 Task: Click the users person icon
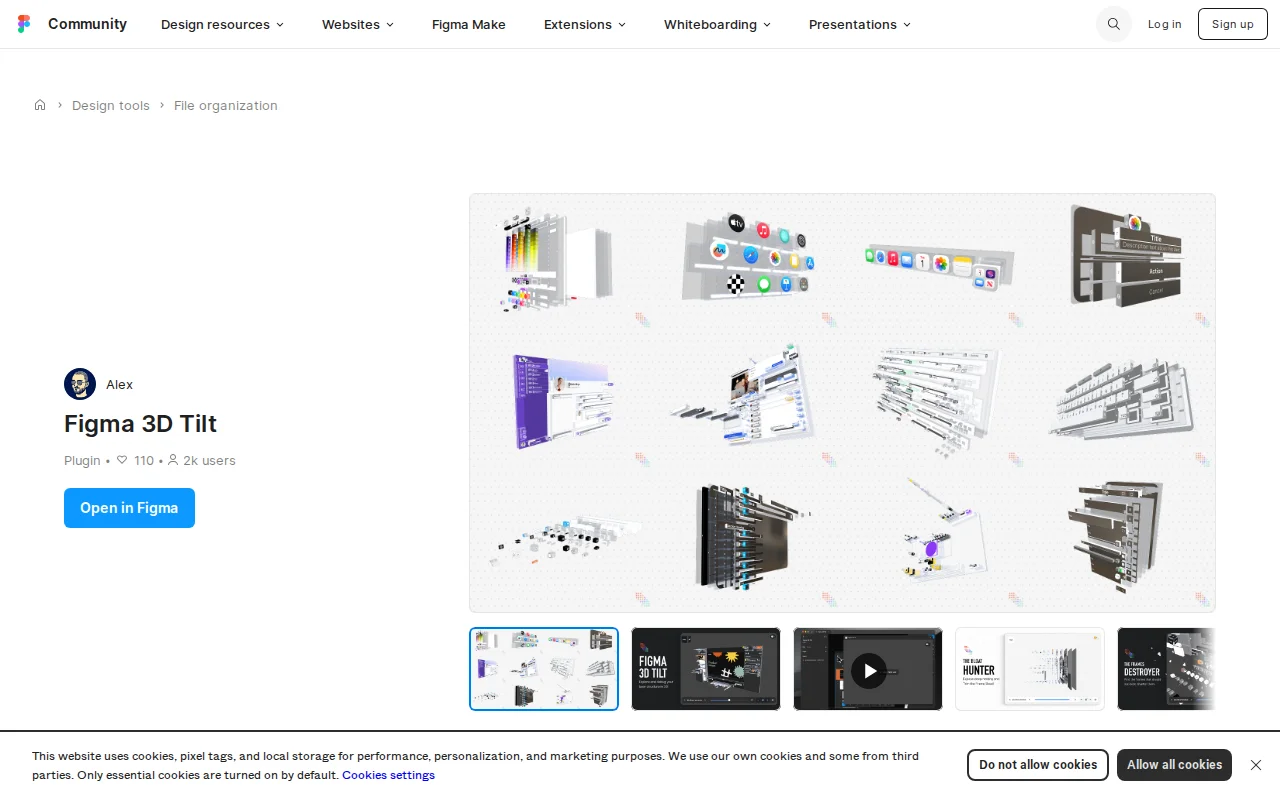click(173, 460)
